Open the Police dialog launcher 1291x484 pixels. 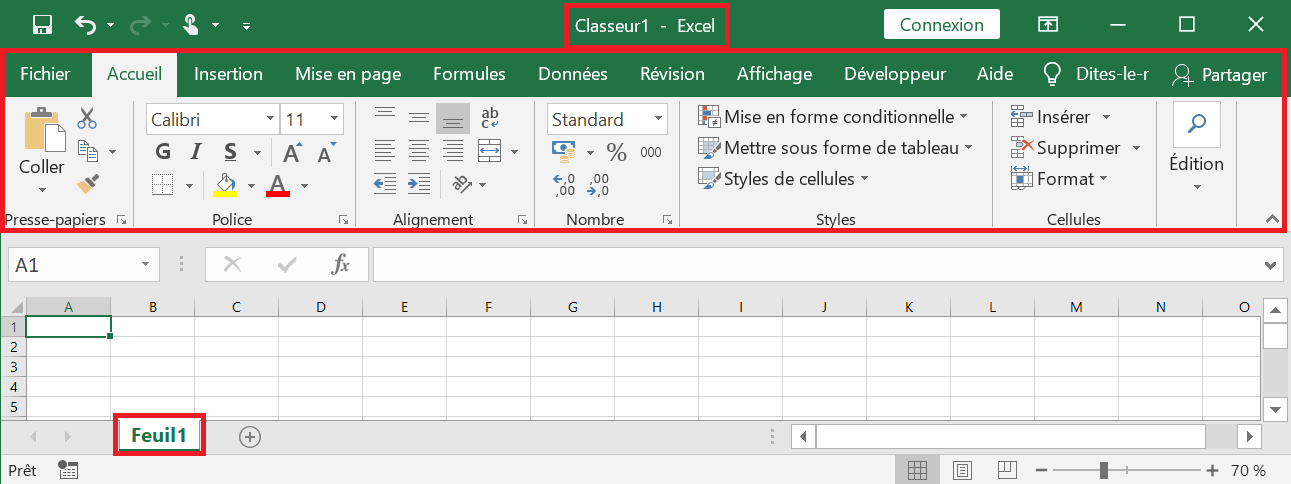tap(343, 219)
